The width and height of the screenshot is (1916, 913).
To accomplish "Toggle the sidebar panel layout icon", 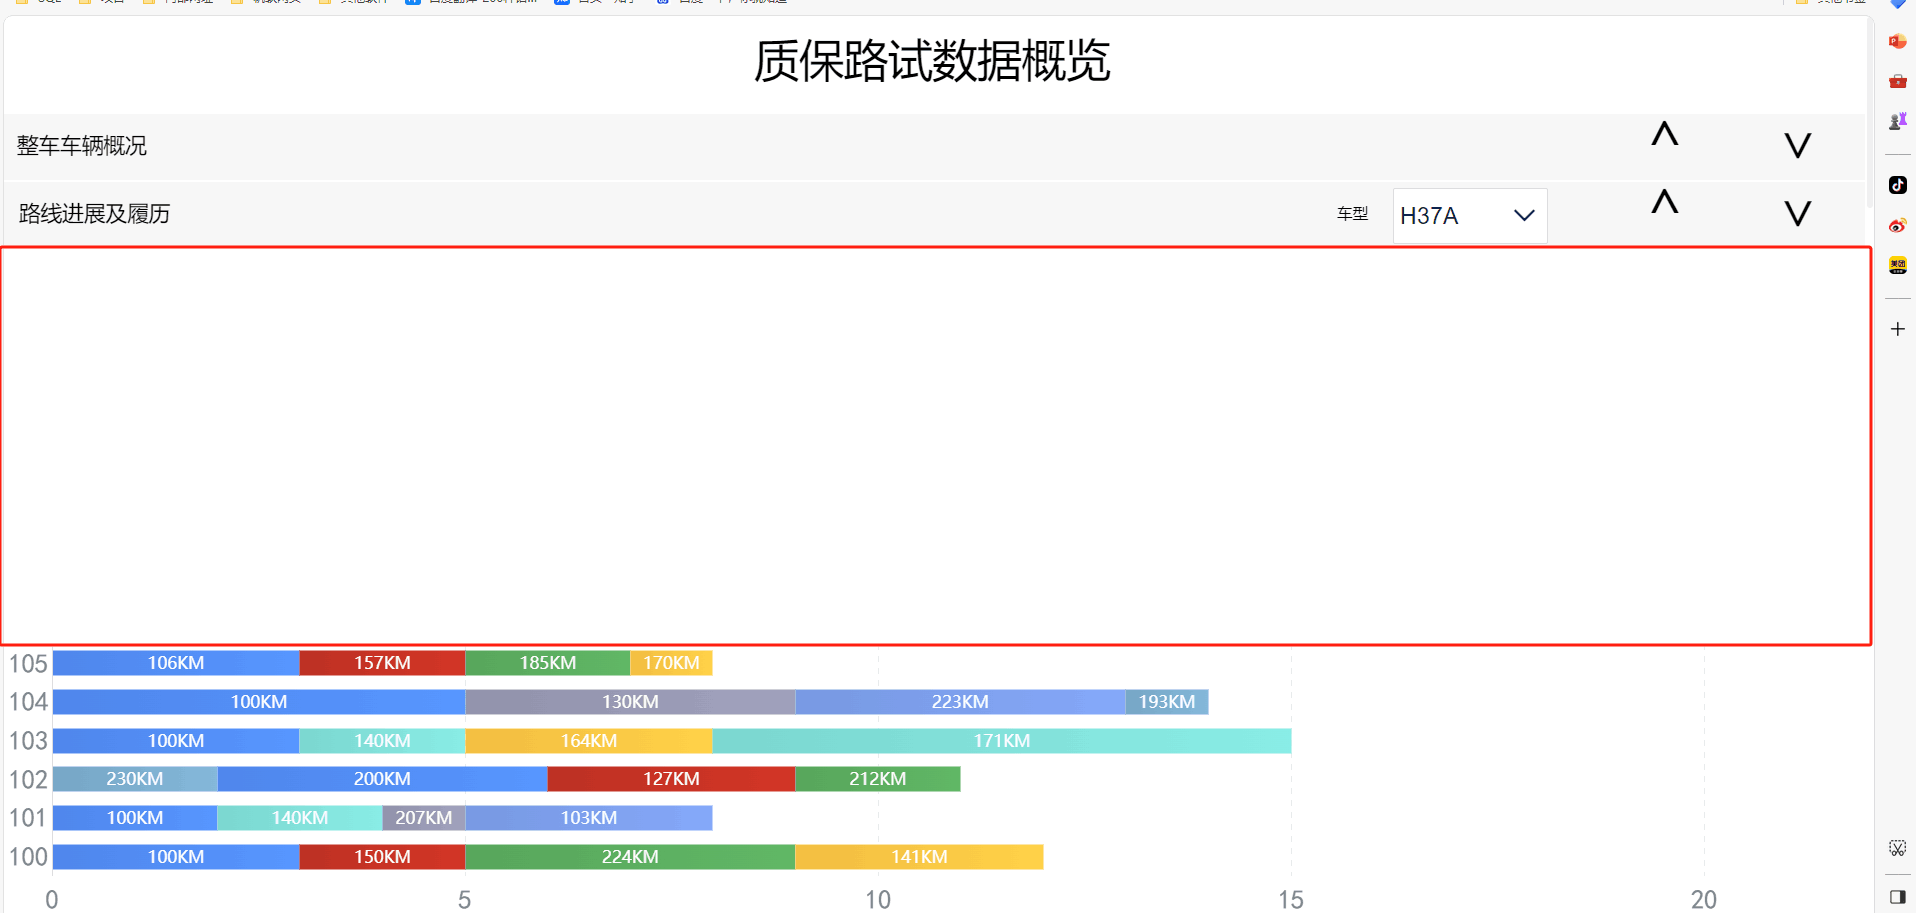I will [x=1897, y=896].
